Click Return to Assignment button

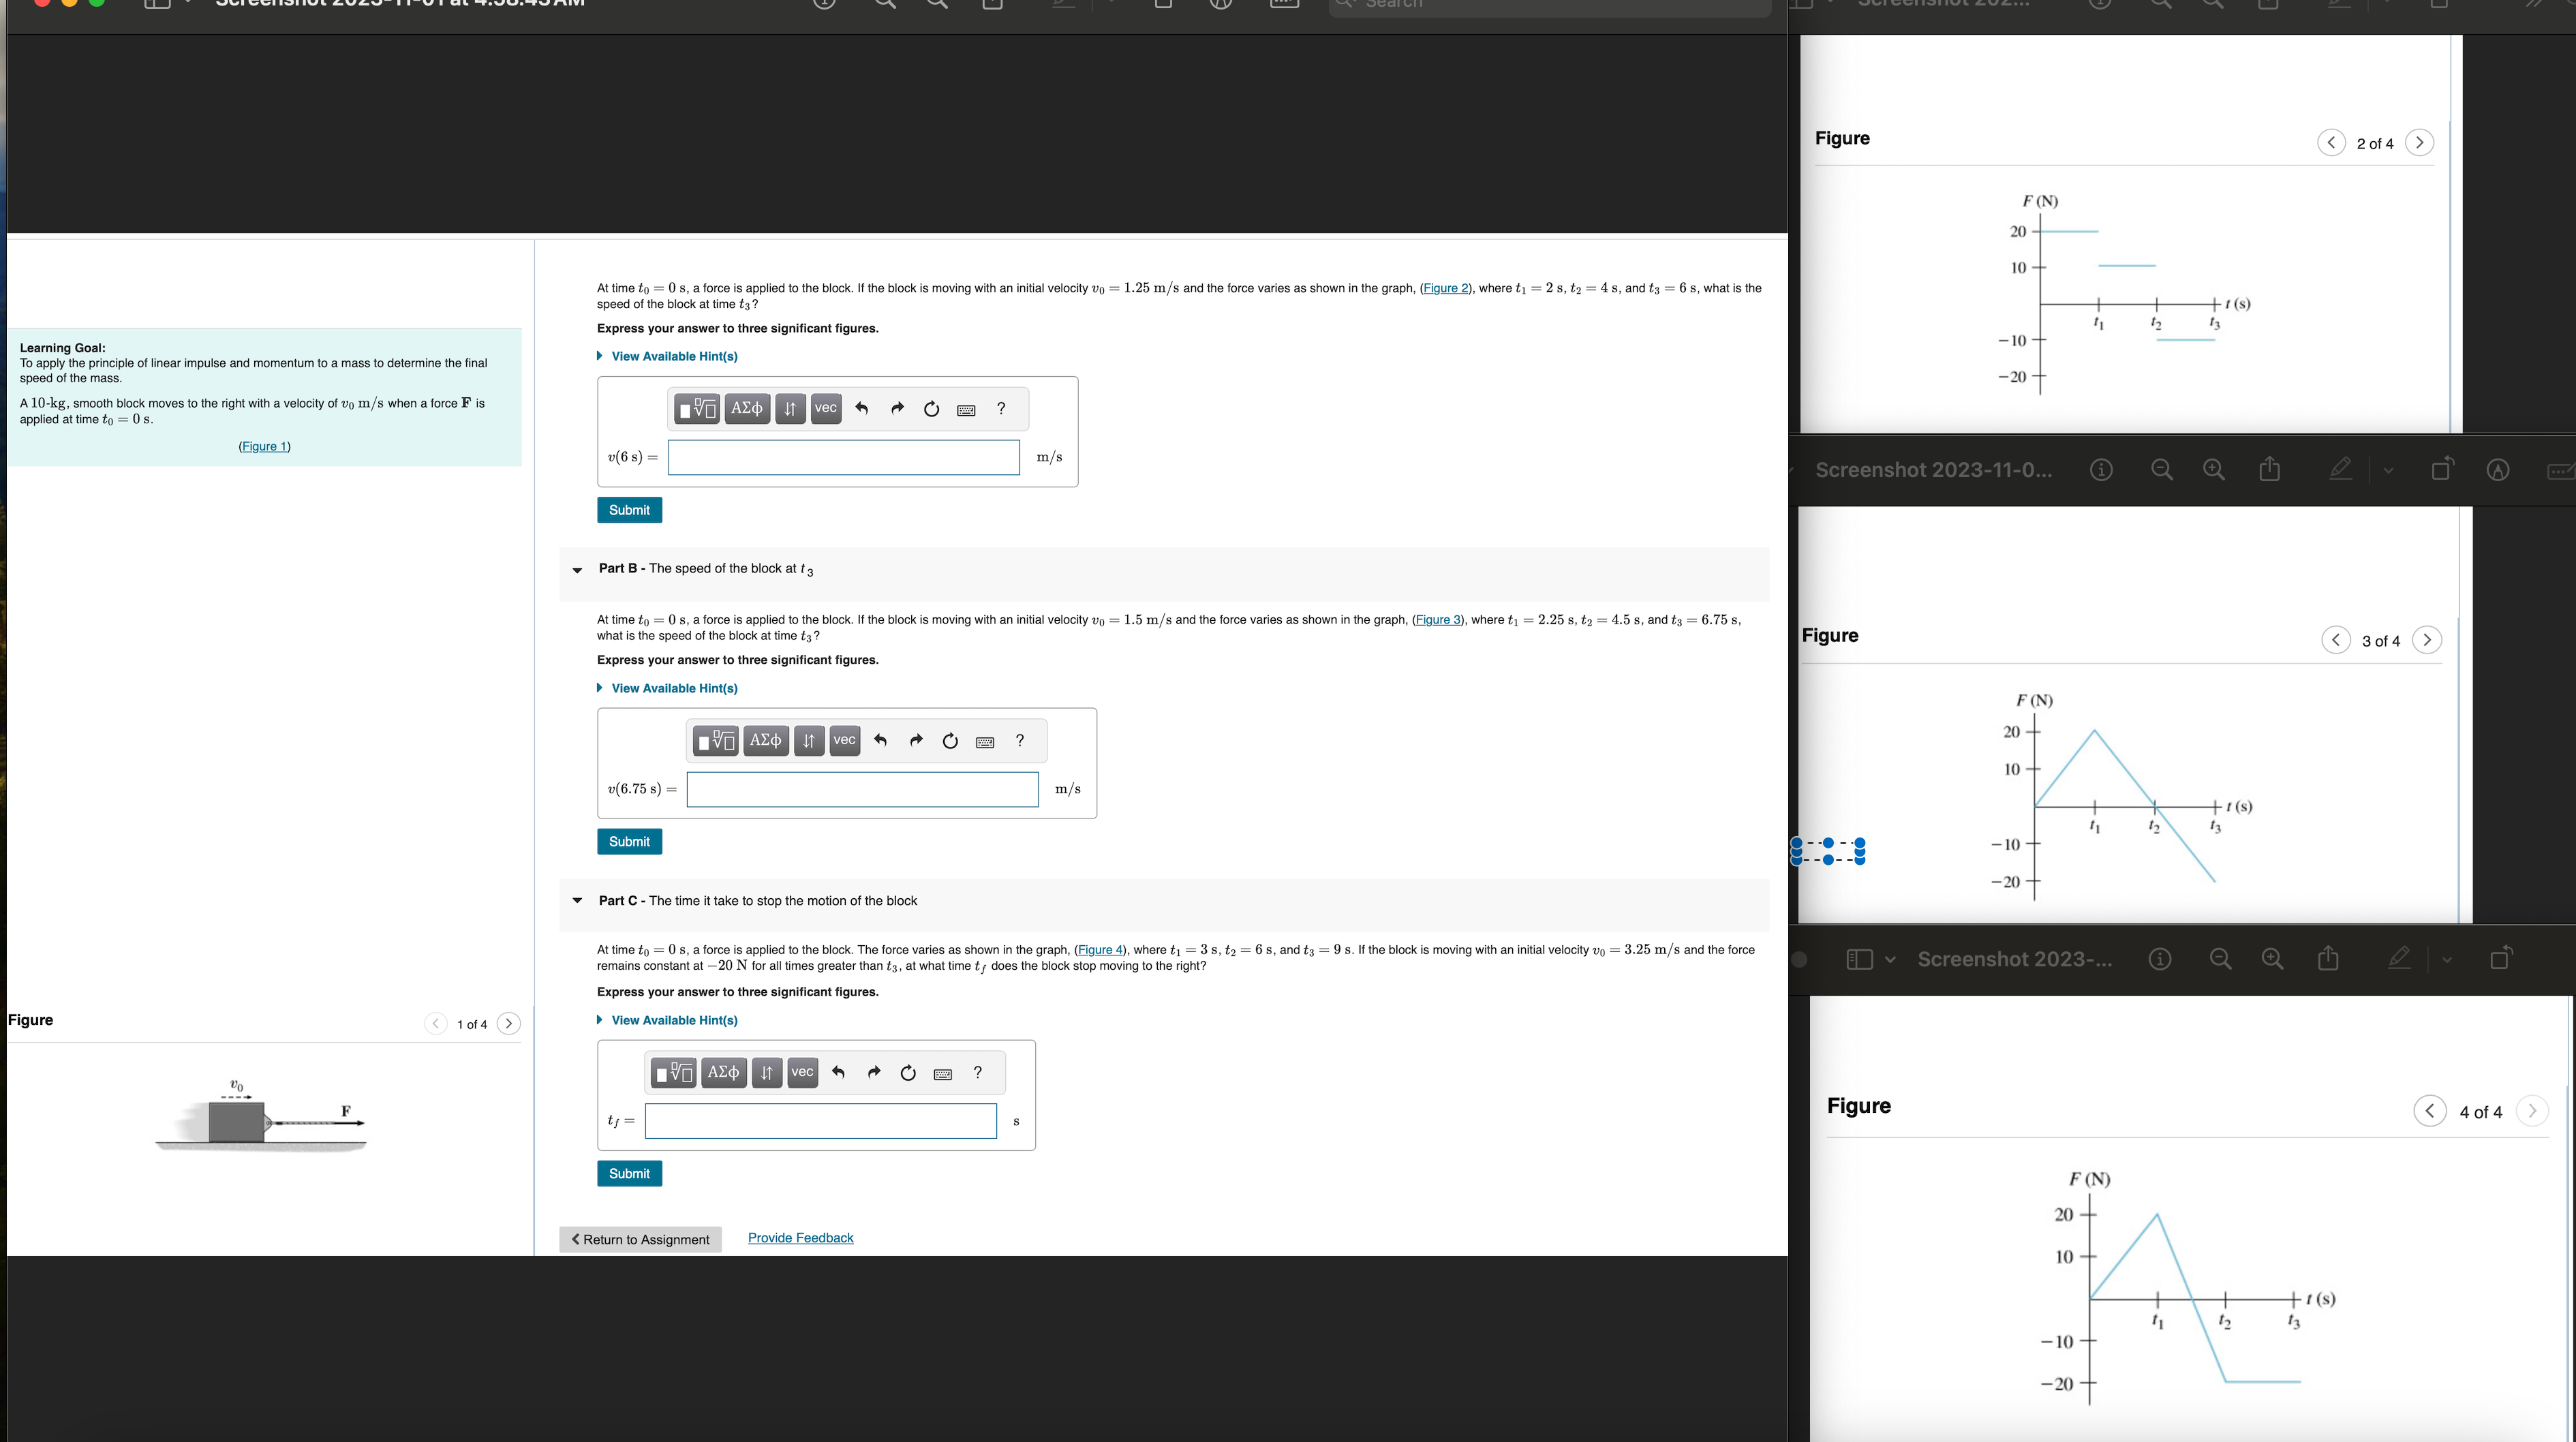tap(640, 1239)
